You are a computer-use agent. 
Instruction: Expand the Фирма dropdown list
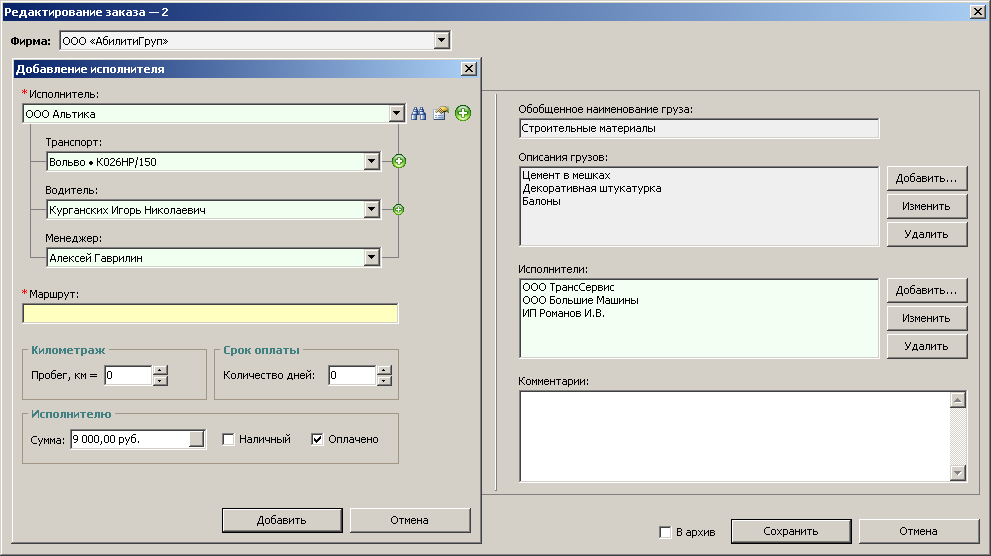(x=441, y=41)
